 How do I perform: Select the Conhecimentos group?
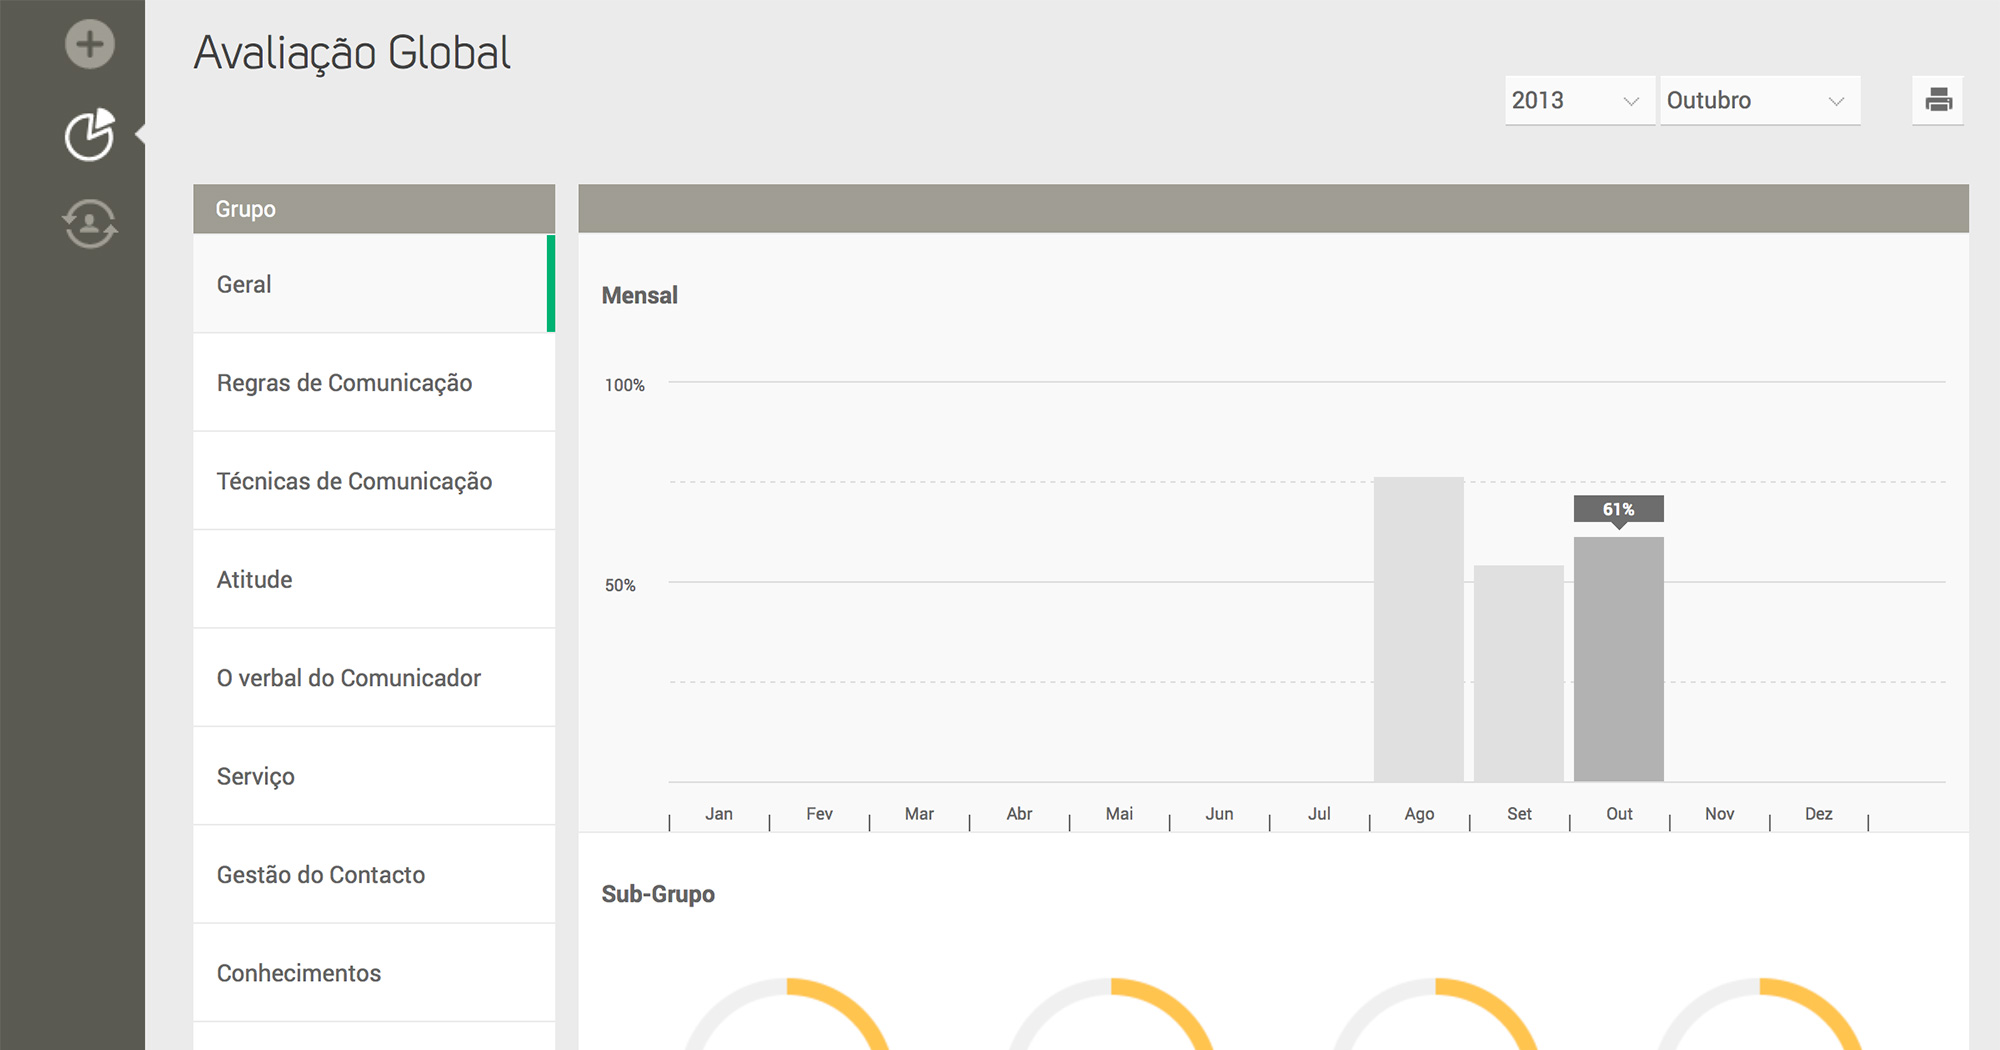tap(374, 973)
